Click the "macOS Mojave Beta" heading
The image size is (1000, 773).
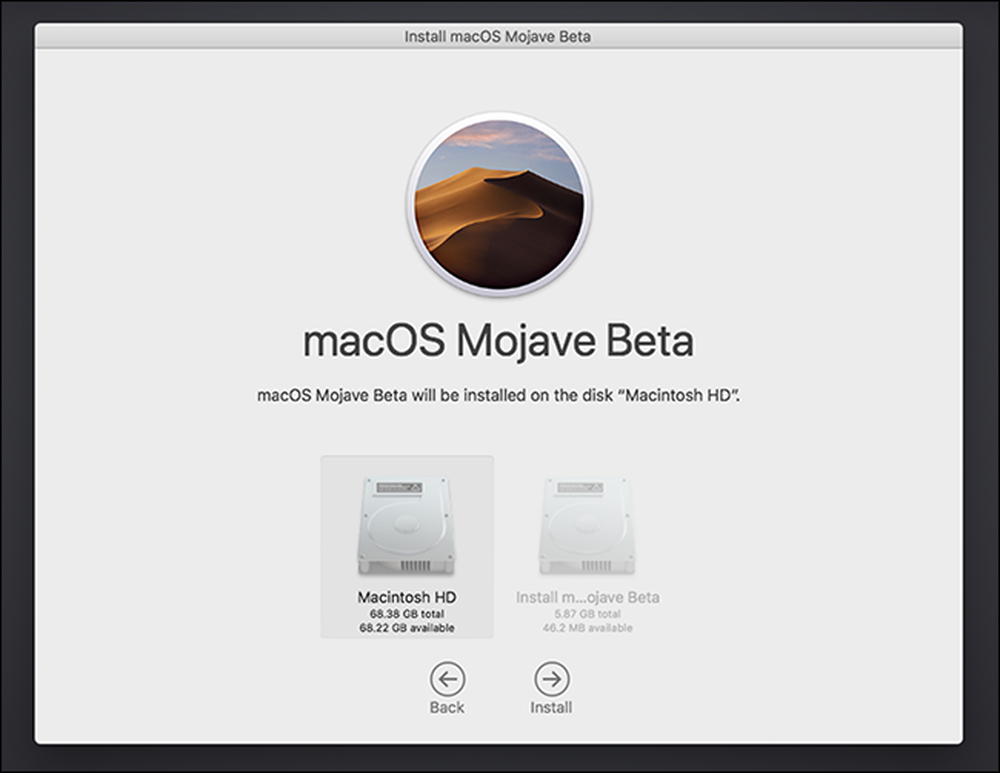pos(498,341)
